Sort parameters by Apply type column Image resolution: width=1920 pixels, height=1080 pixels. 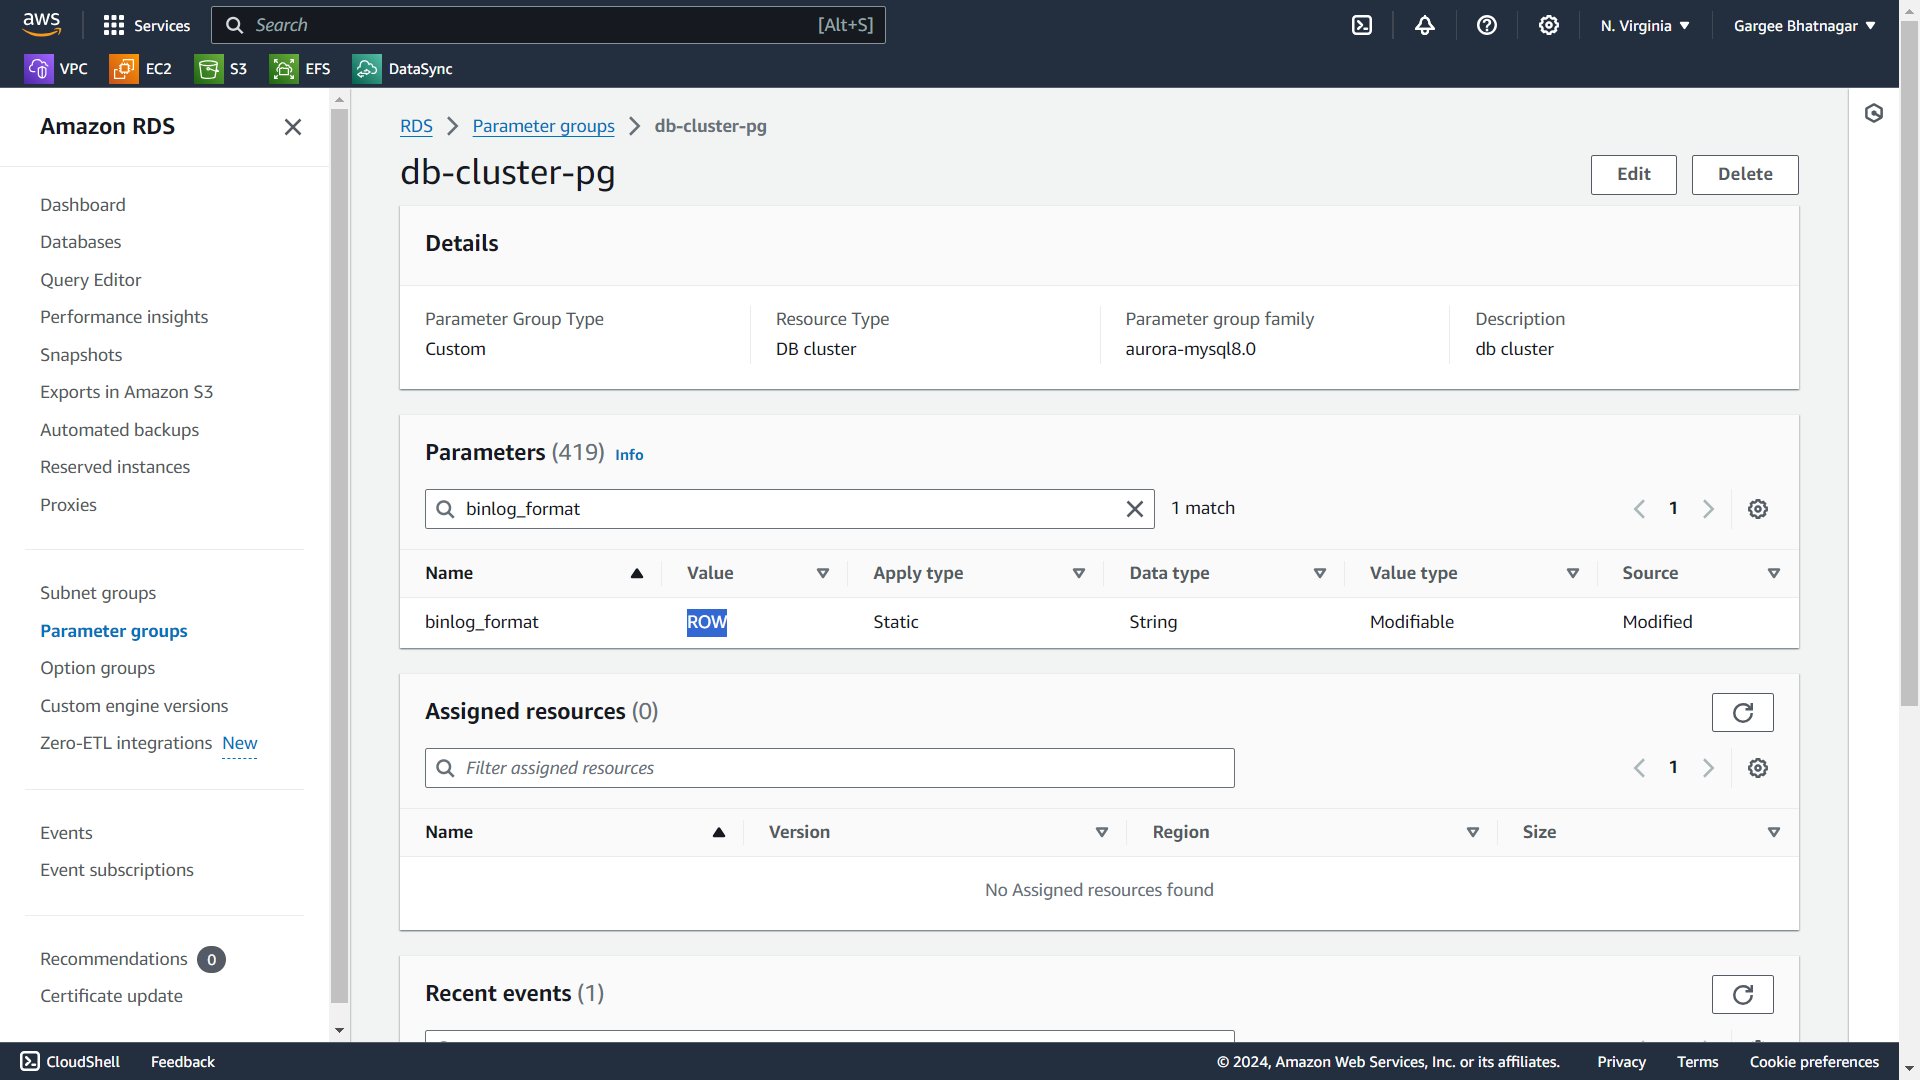click(x=1078, y=573)
